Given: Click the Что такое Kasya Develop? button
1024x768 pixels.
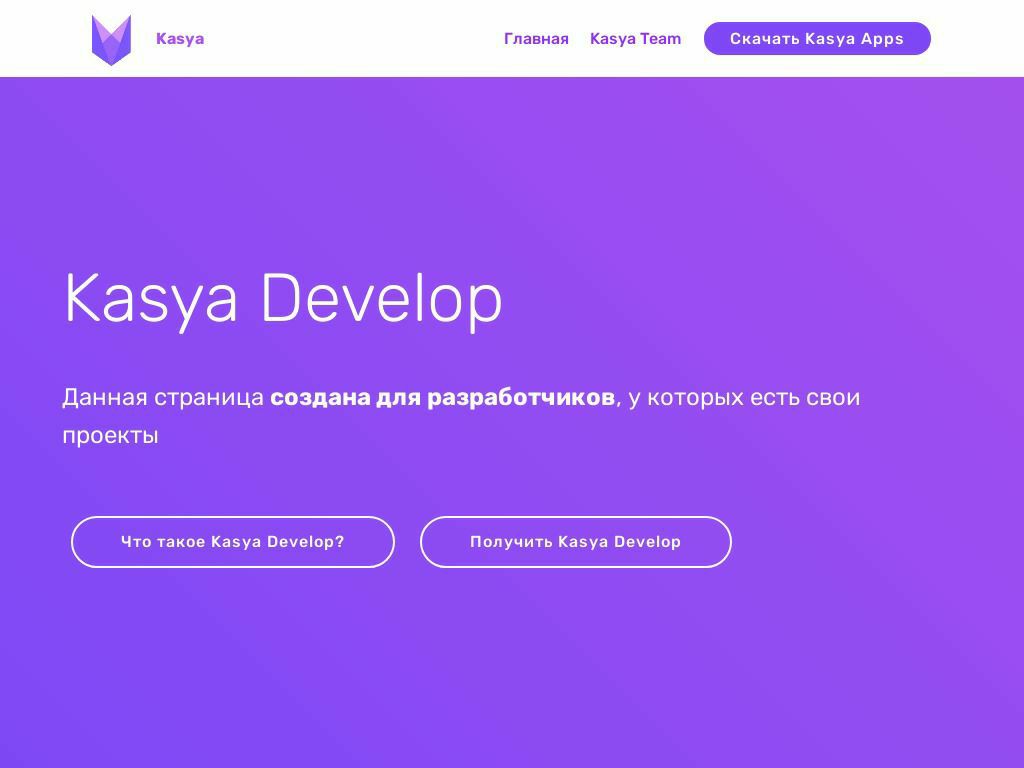Looking at the screenshot, I should [233, 542].
